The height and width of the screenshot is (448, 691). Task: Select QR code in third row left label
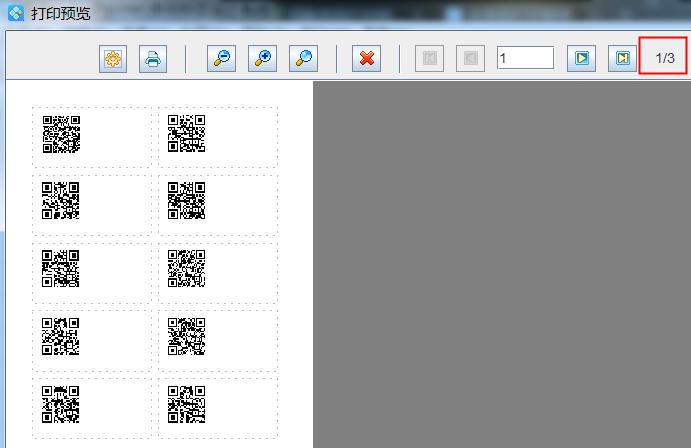pos(60,269)
